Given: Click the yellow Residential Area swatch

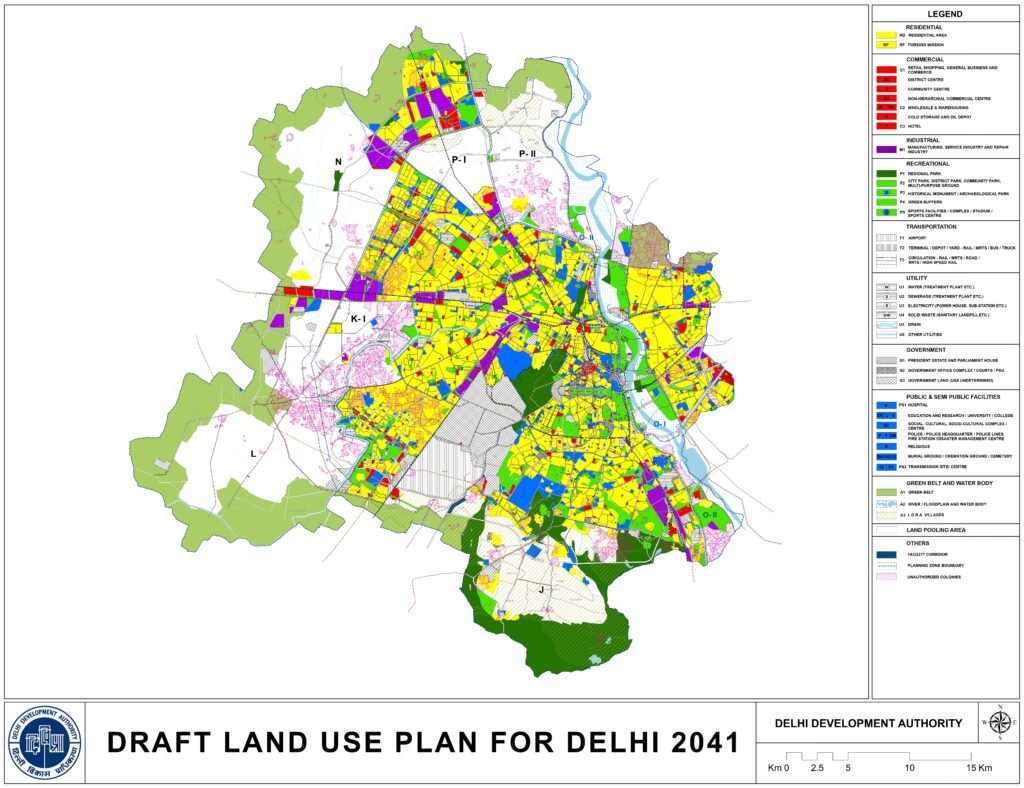Looking at the screenshot, I should point(886,35).
